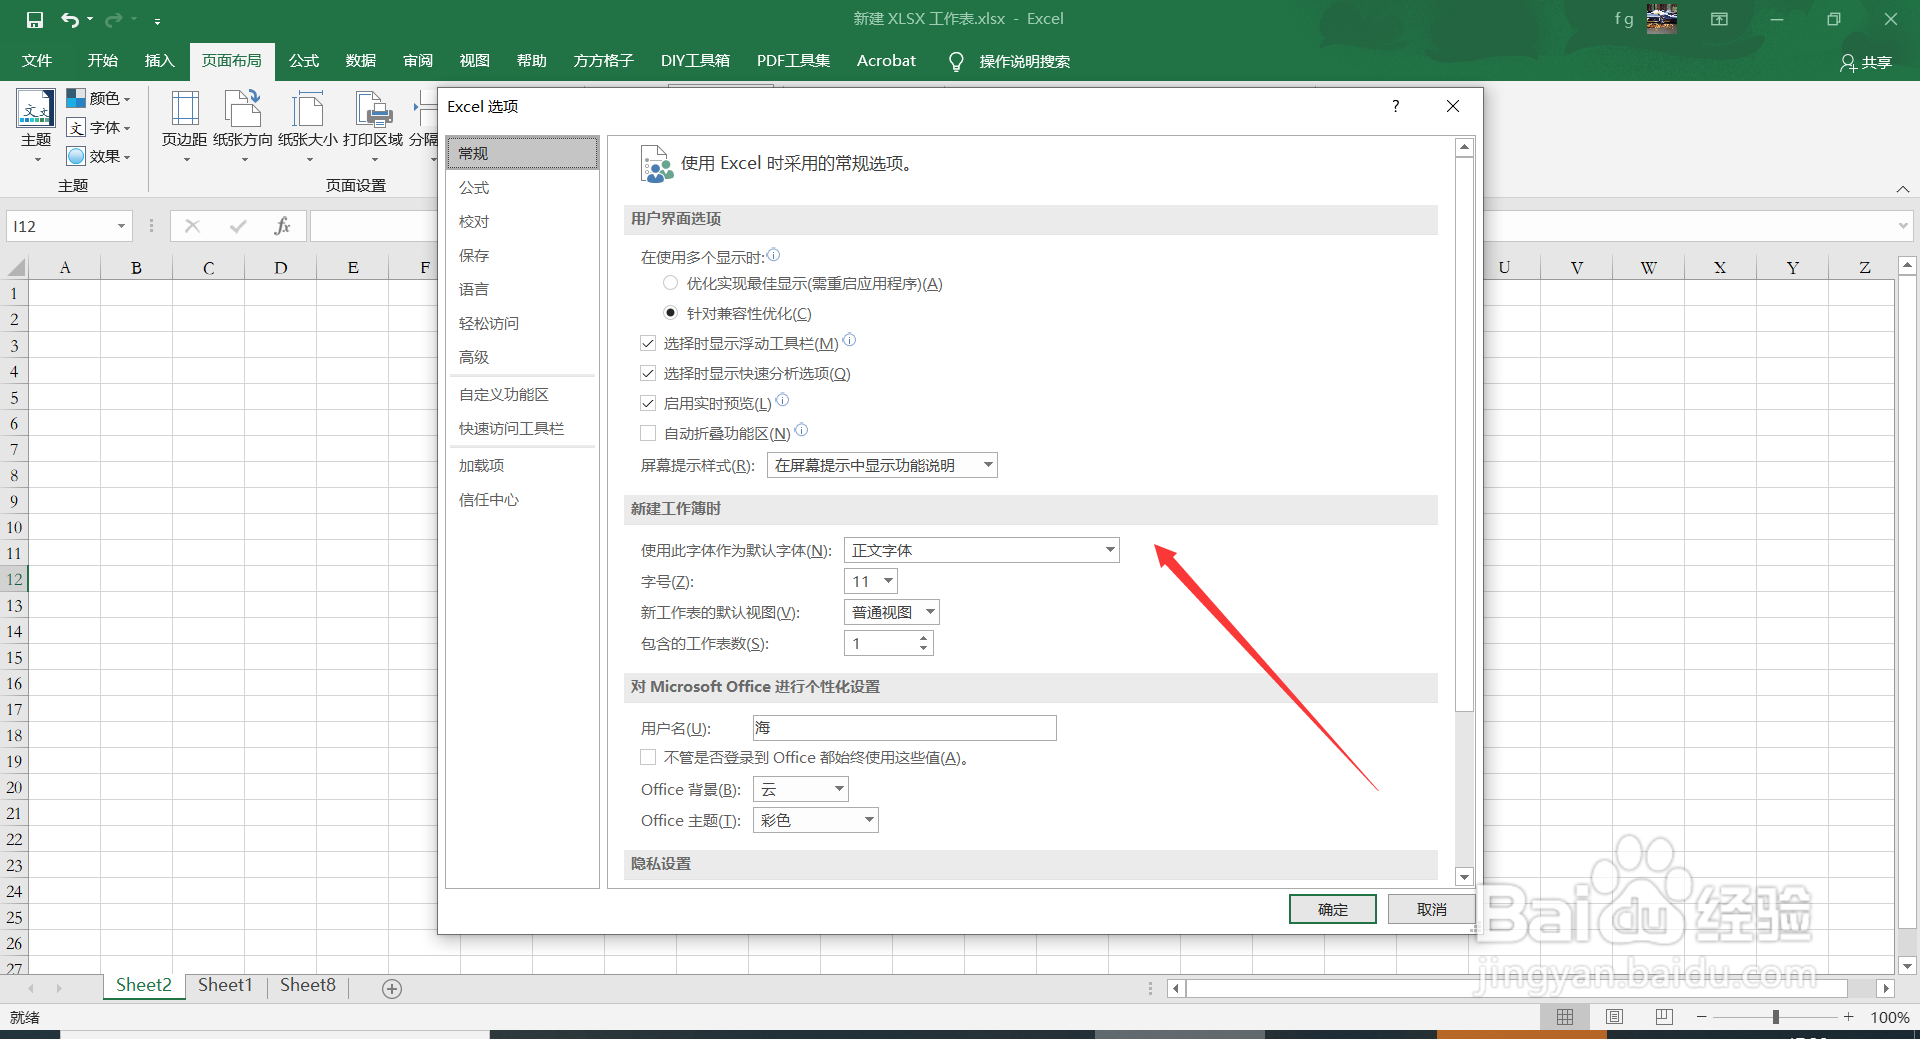Add a new sheet with plus icon
This screenshot has width=1920, height=1039.
[x=392, y=988]
